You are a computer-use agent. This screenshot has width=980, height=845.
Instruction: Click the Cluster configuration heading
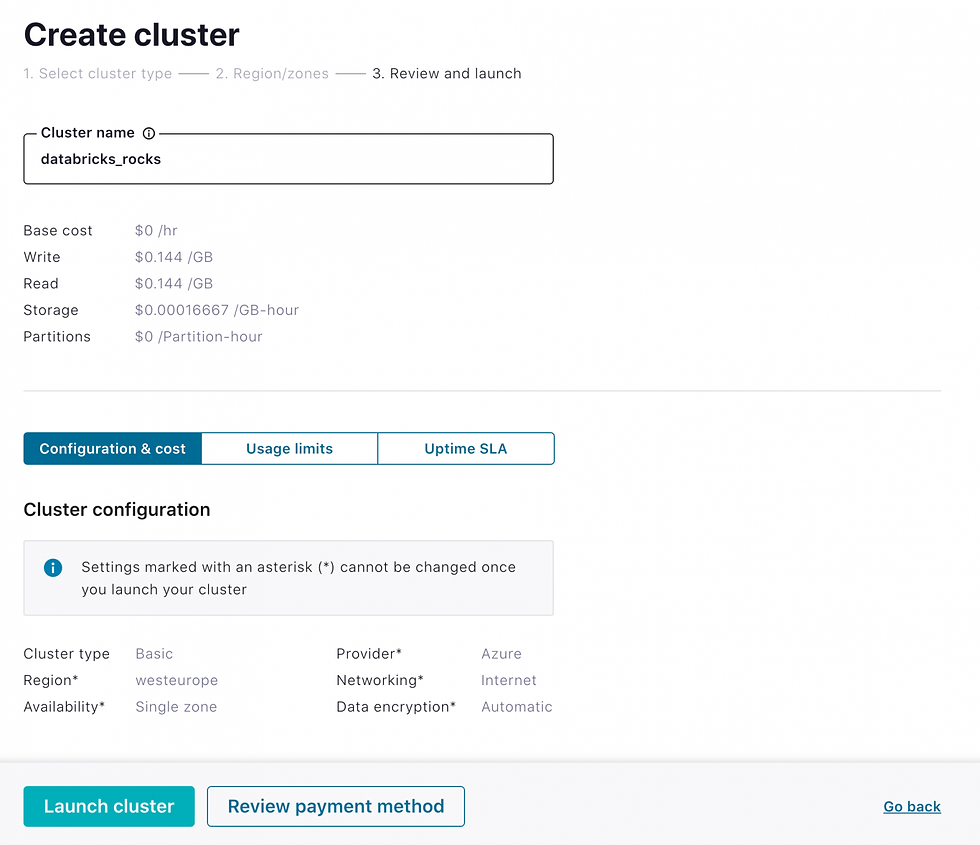pyautogui.click(x=117, y=509)
